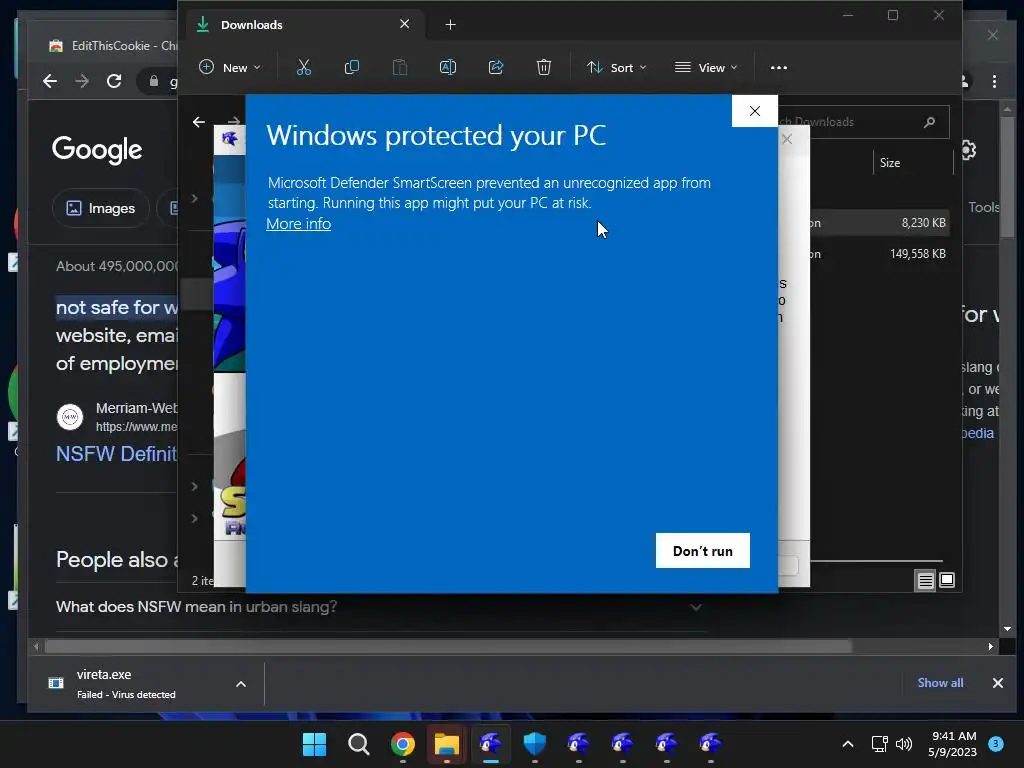Viewport: 1024px width, 768px height.
Task: Select file row showing 149,558 KB
Action: tap(878, 254)
